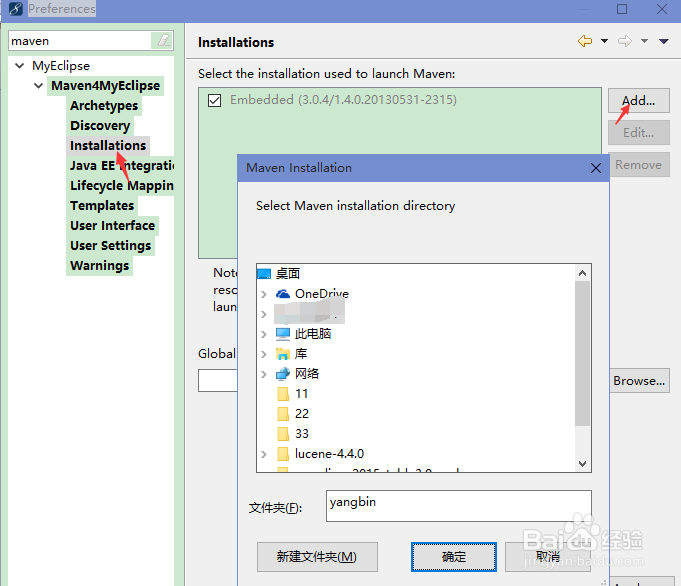Select the 桌面 desktop icon entry
The height and width of the screenshot is (586, 681).
[264, 274]
